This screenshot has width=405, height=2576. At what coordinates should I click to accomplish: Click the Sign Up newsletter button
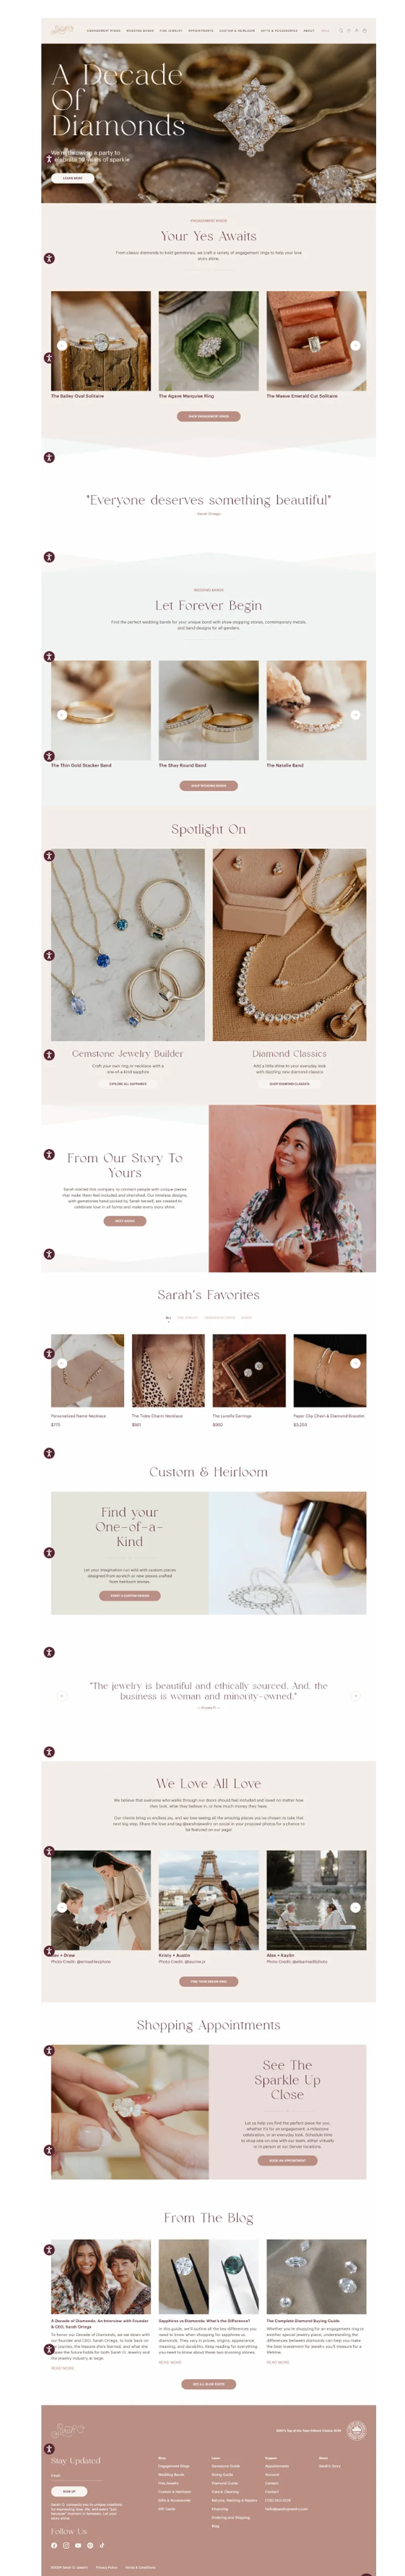pyautogui.click(x=69, y=2492)
